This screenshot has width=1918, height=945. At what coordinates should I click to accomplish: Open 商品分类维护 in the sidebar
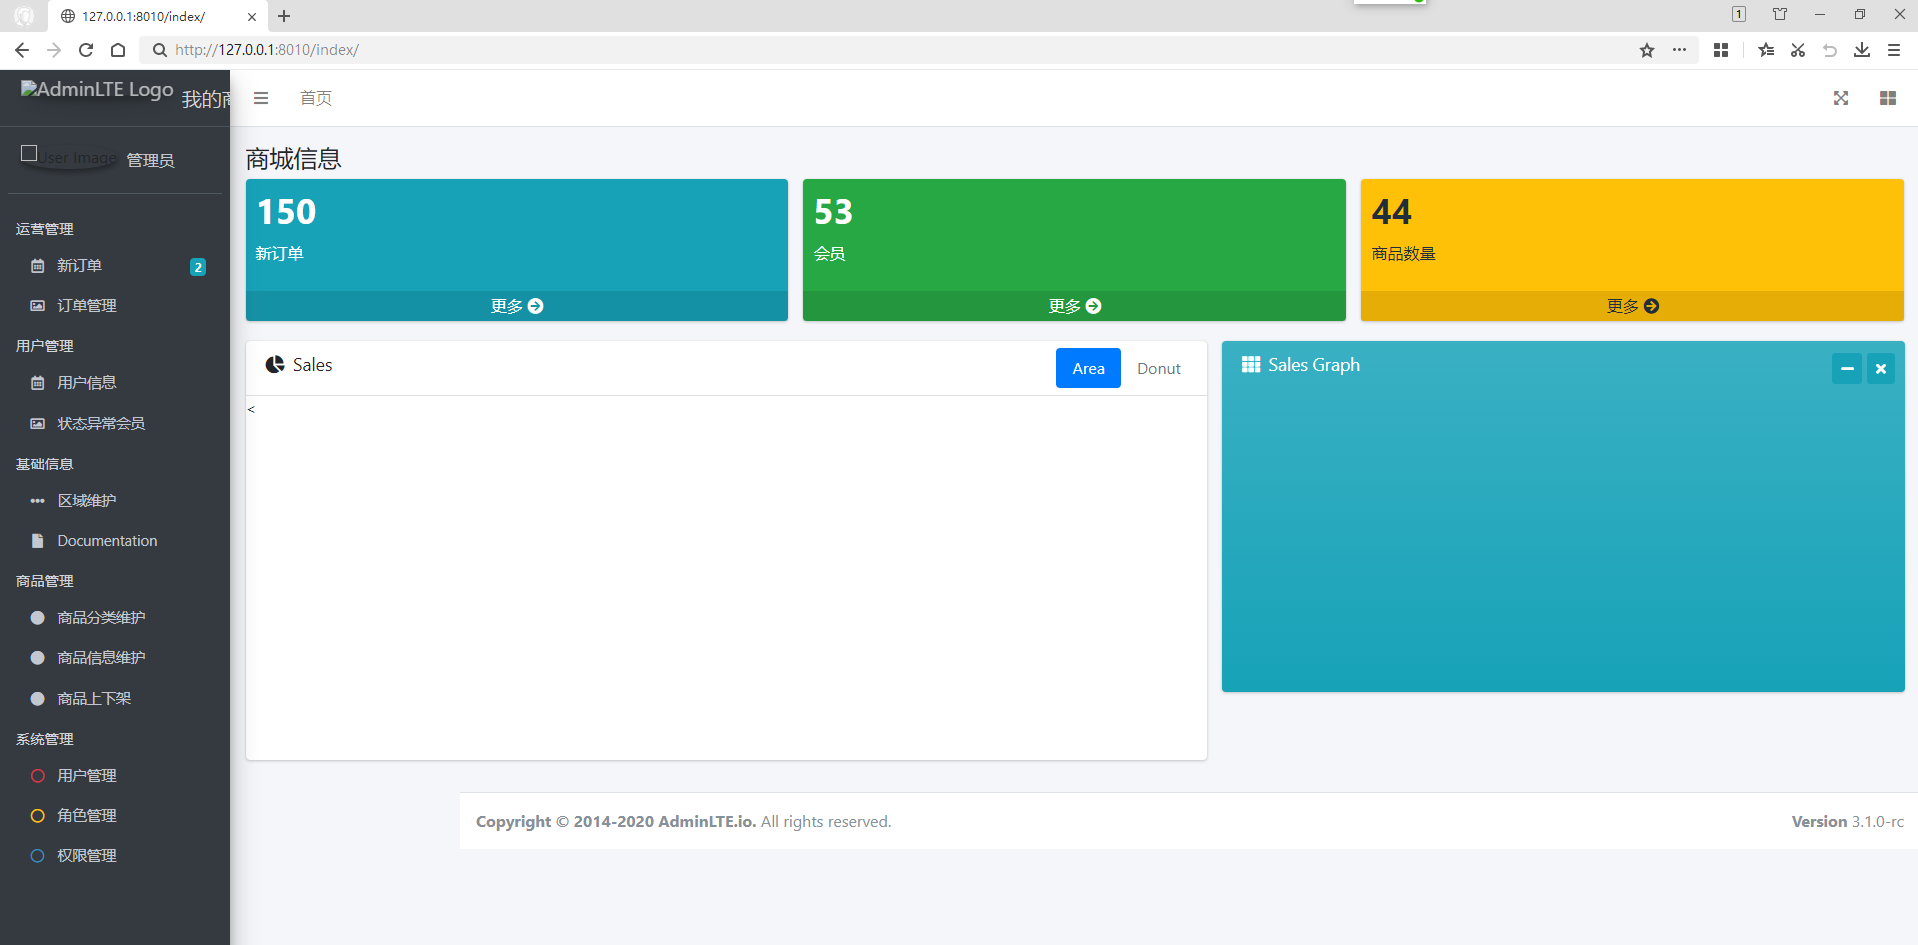click(114, 618)
